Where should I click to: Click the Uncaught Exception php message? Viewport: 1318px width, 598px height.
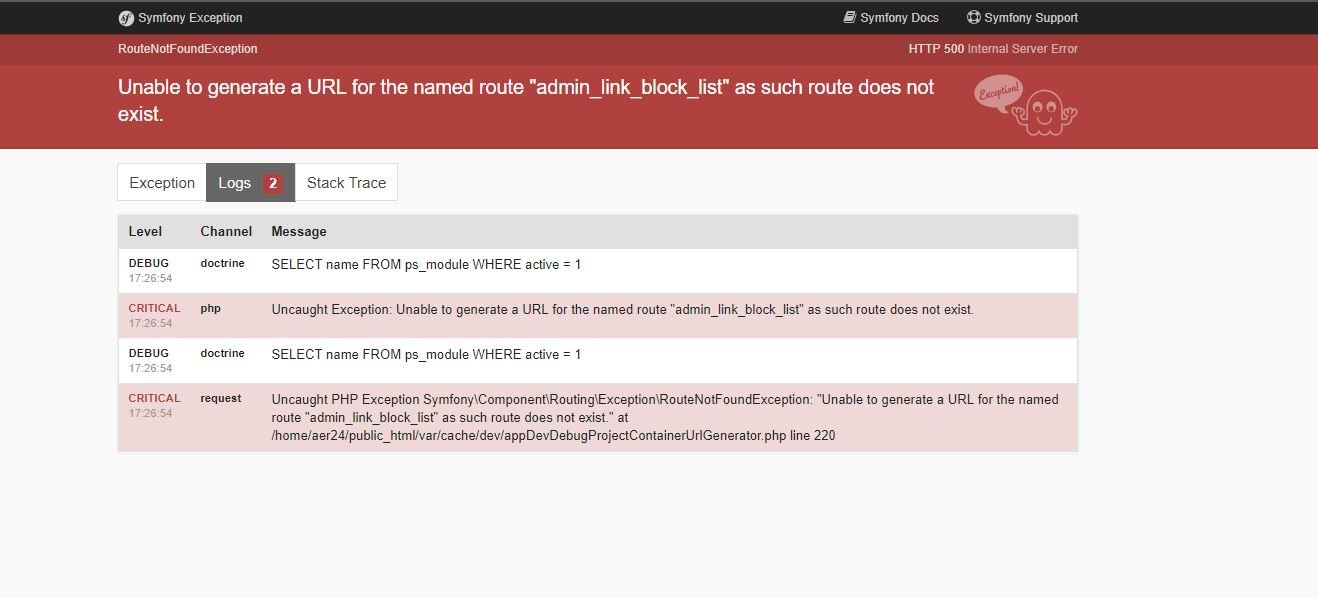click(622, 310)
